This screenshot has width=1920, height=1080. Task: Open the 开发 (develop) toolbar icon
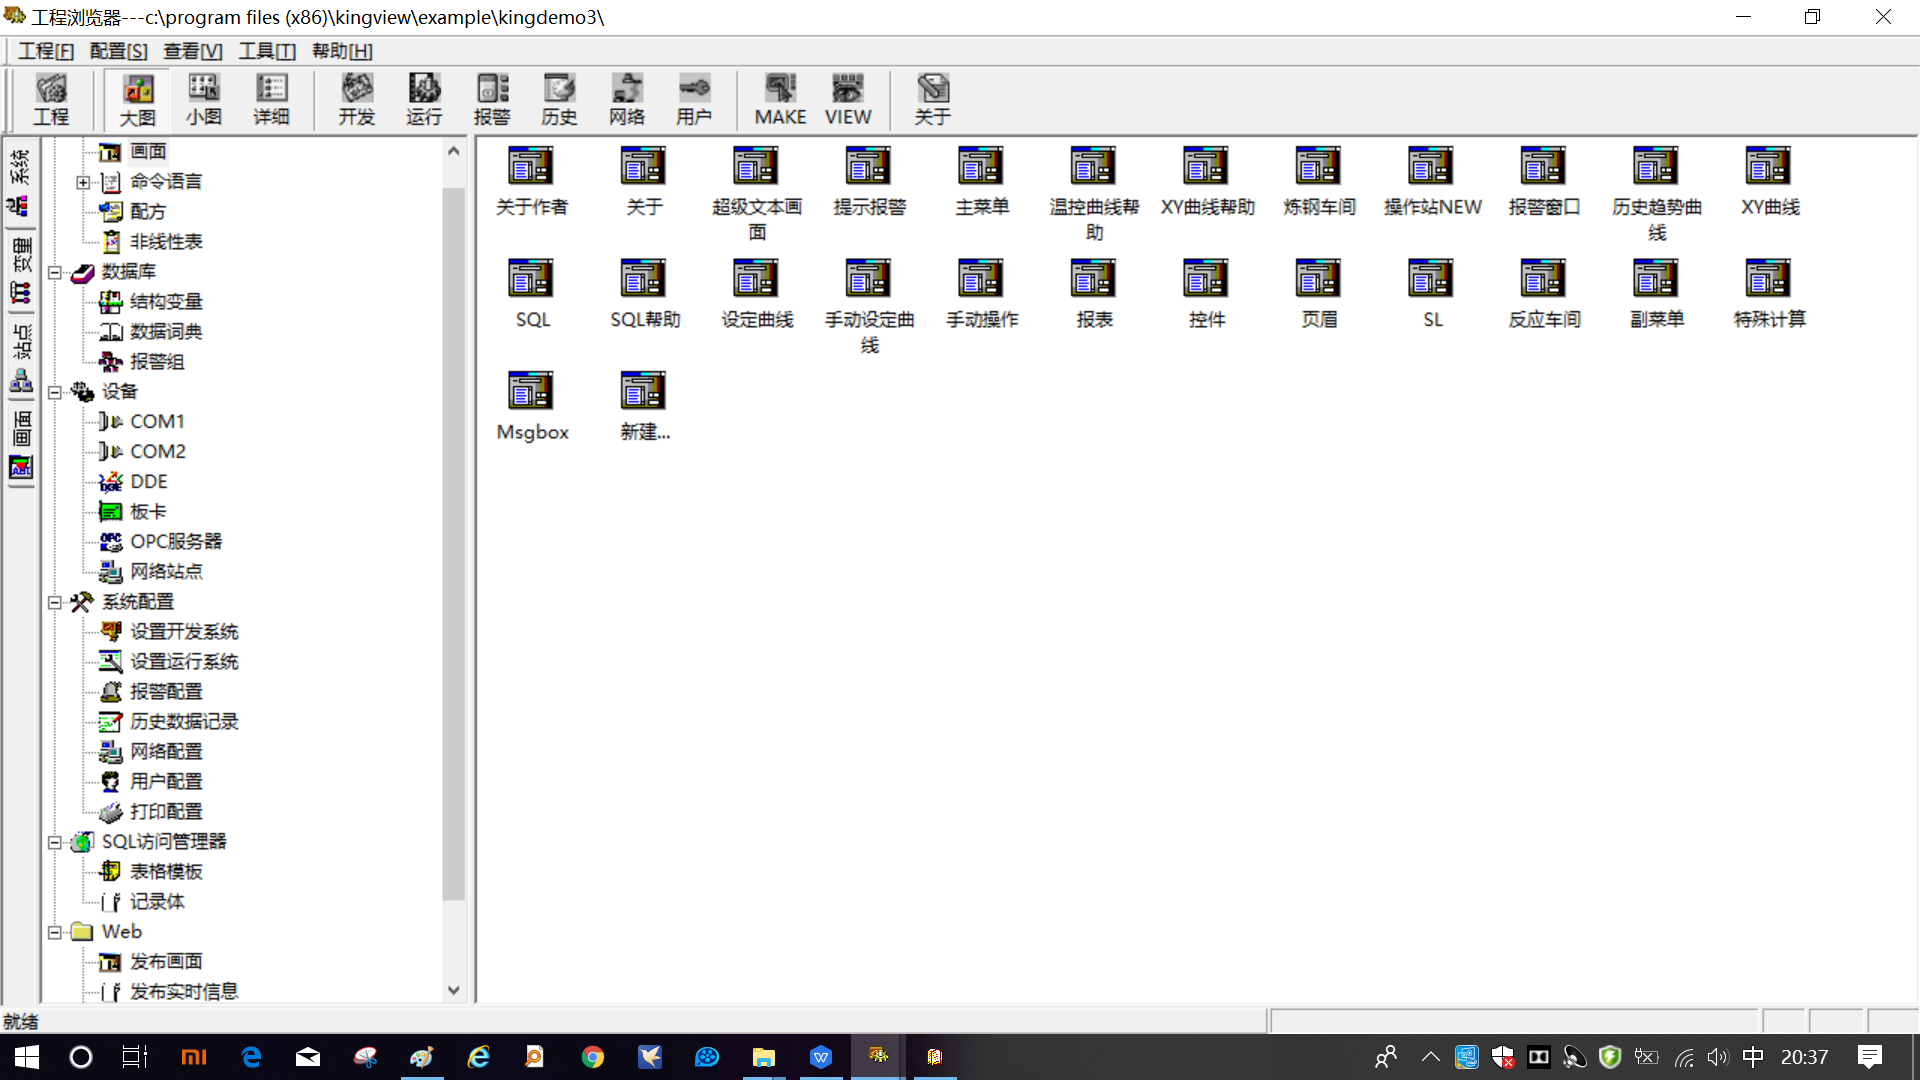pyautogui.click(x=356, y=99)
